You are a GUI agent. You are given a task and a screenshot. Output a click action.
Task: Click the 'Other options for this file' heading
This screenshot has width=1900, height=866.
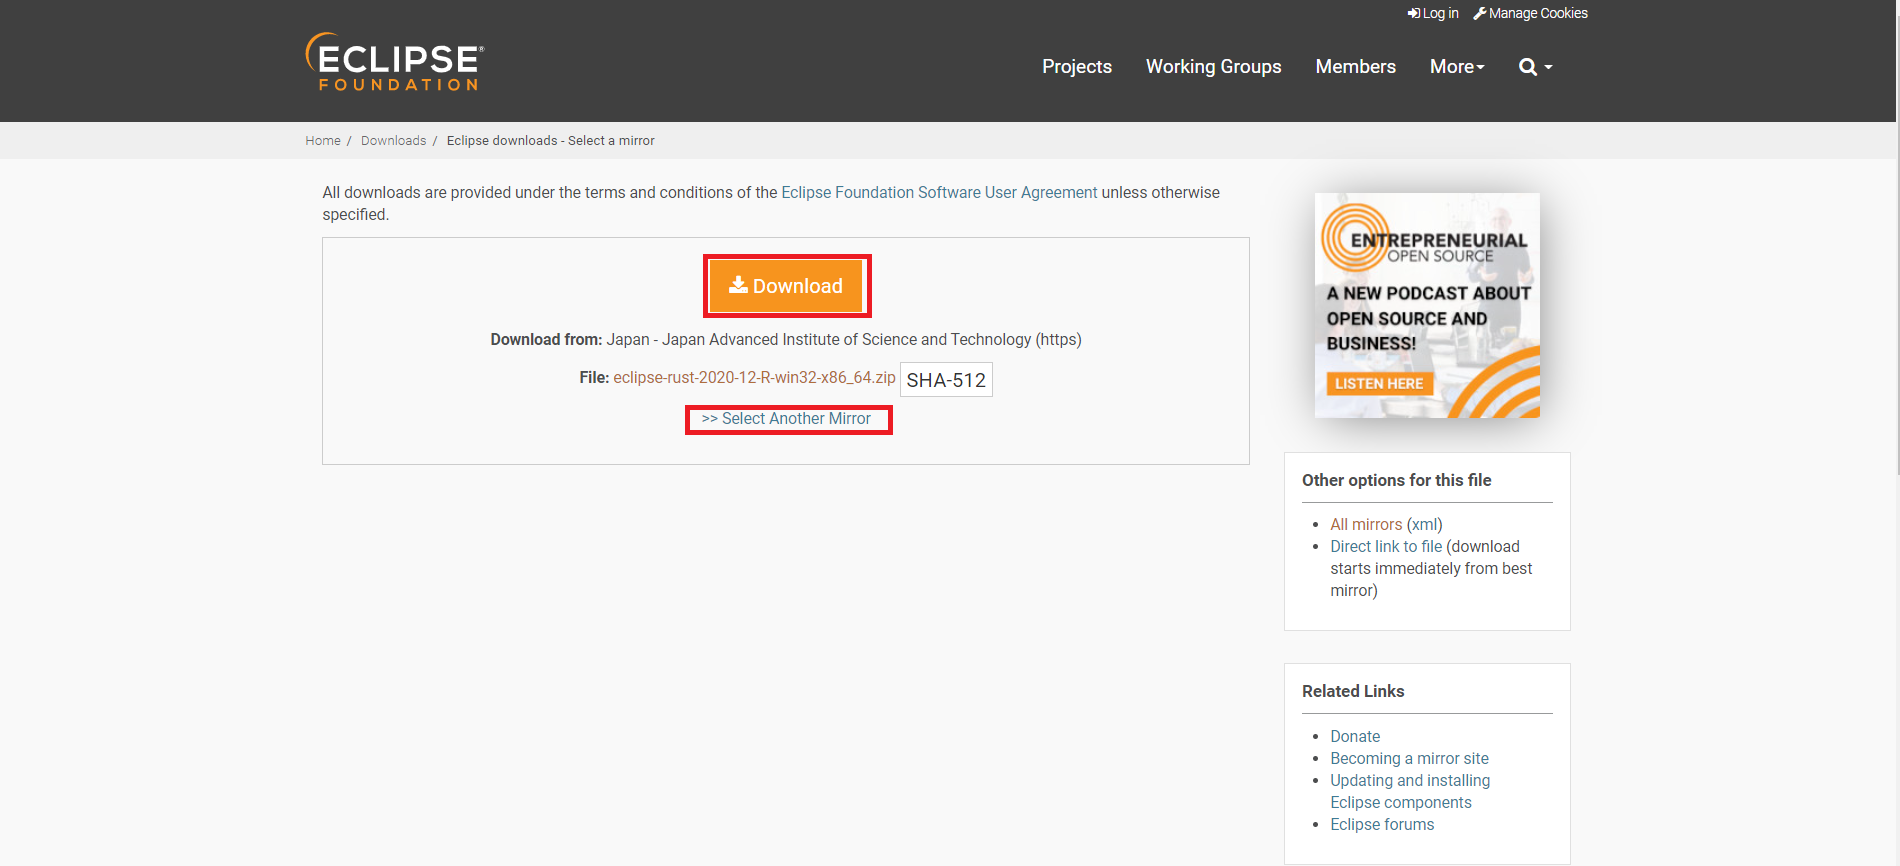[1396, 481]
